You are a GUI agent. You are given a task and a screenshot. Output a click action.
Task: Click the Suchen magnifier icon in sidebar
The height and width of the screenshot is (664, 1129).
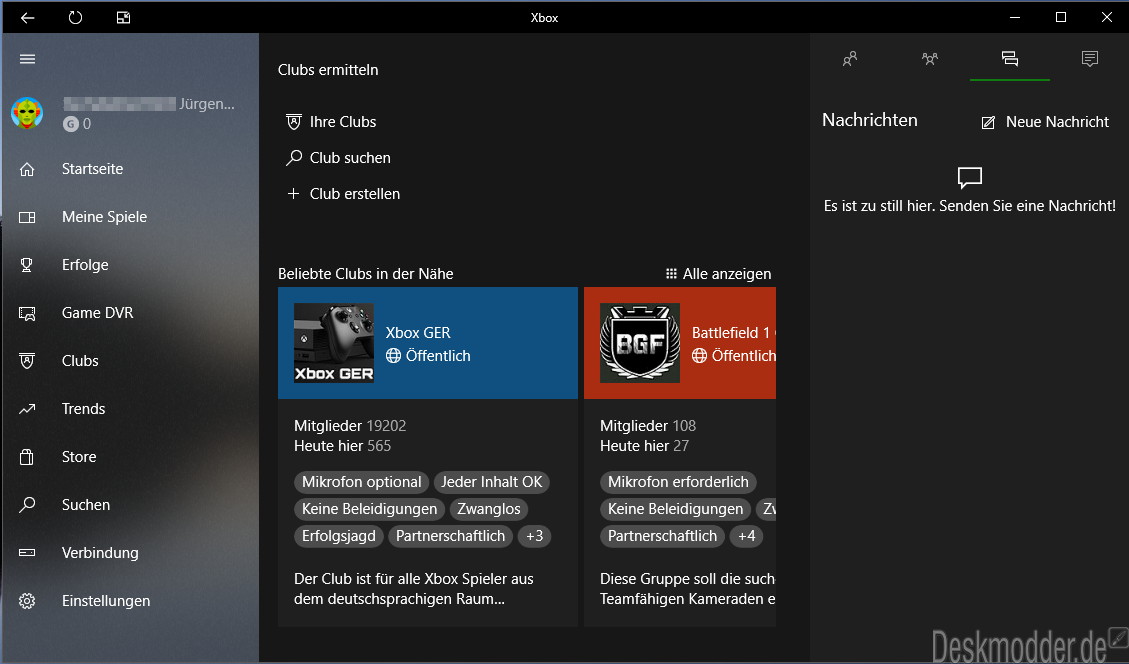click(x=27, y=505)
